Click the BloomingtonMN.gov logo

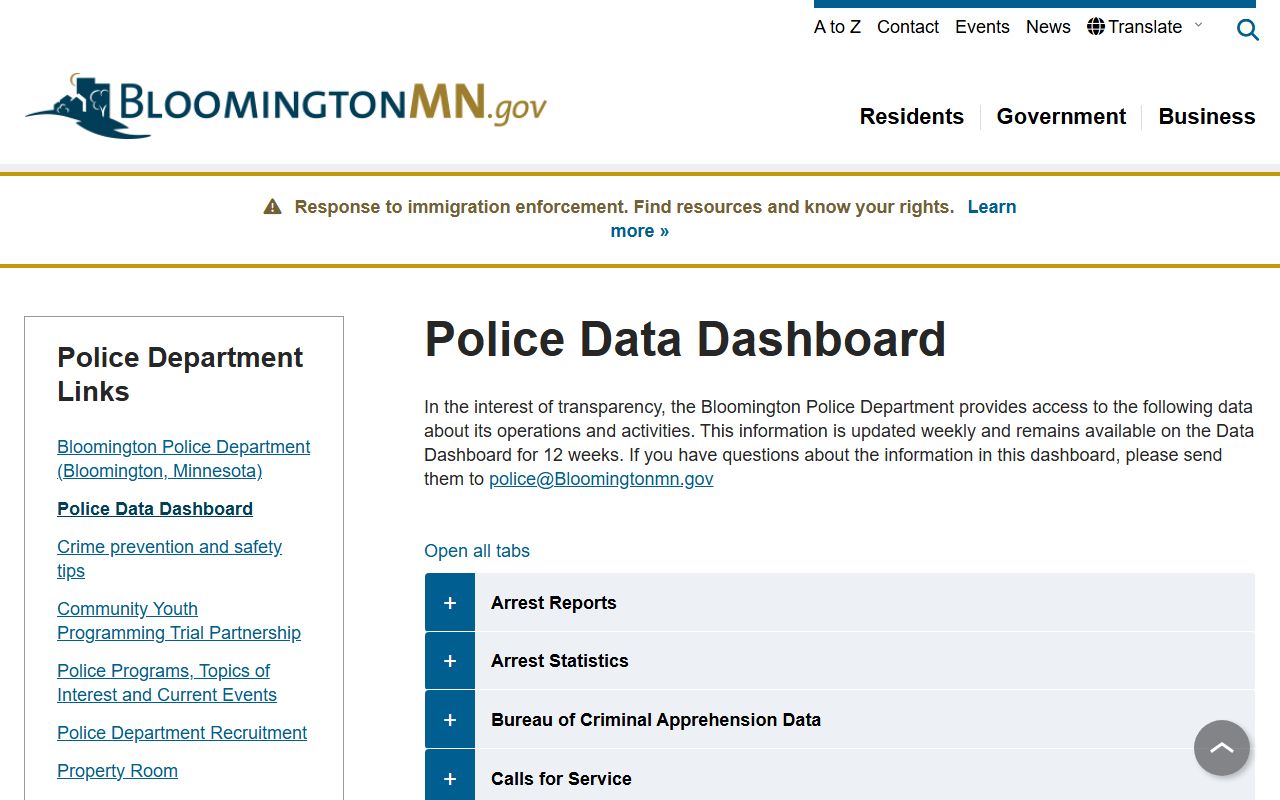pyautogui.click(x=286, y=105)
